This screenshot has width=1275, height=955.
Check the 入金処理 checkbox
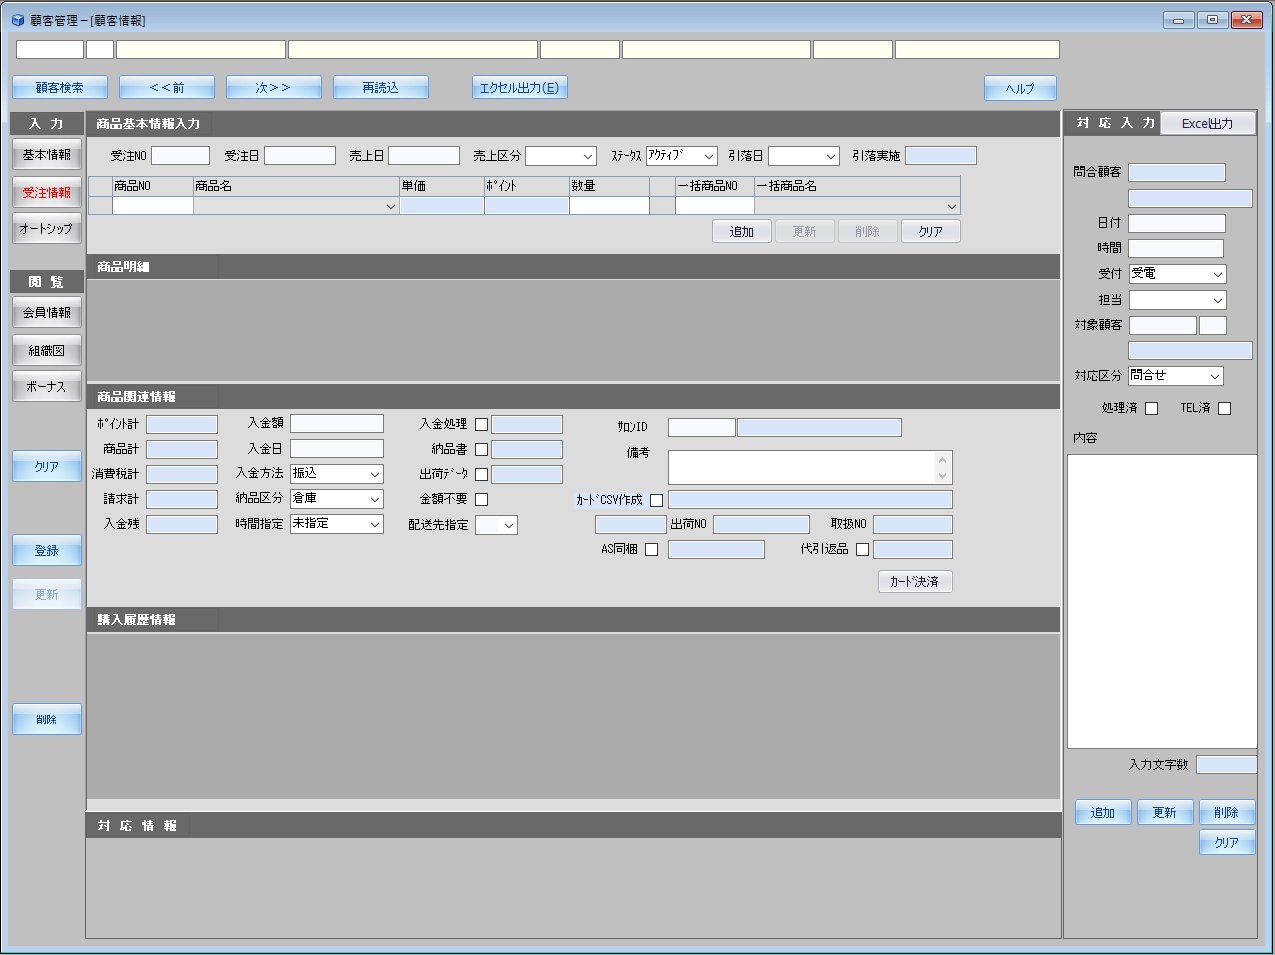481,425
